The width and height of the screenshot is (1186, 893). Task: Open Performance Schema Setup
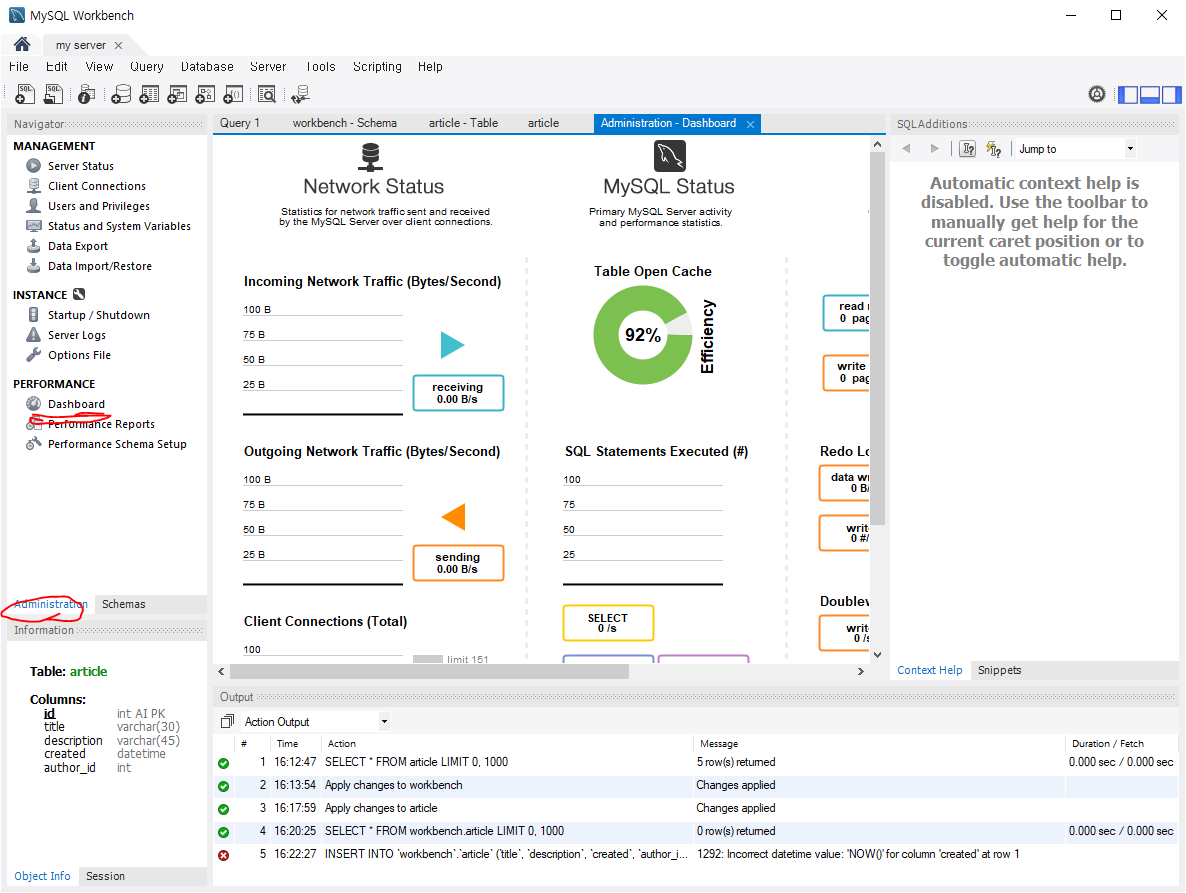117,444
